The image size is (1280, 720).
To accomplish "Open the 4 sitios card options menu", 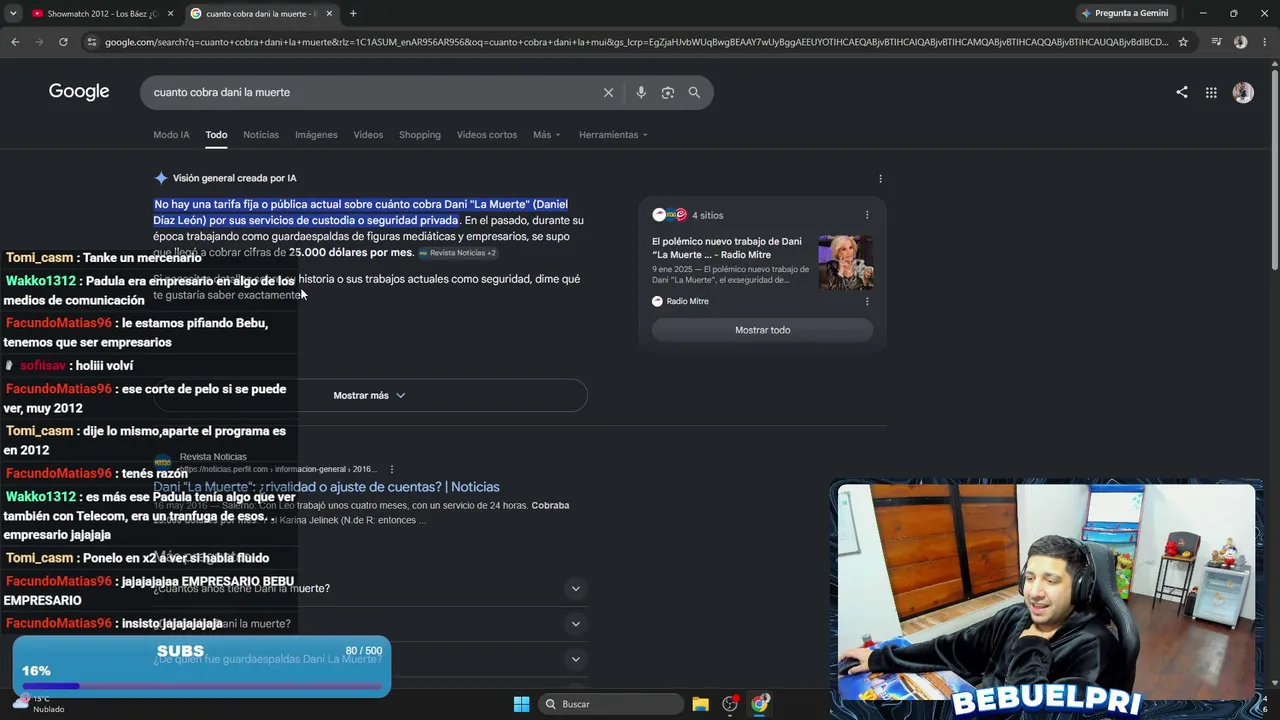I will 867,215.
